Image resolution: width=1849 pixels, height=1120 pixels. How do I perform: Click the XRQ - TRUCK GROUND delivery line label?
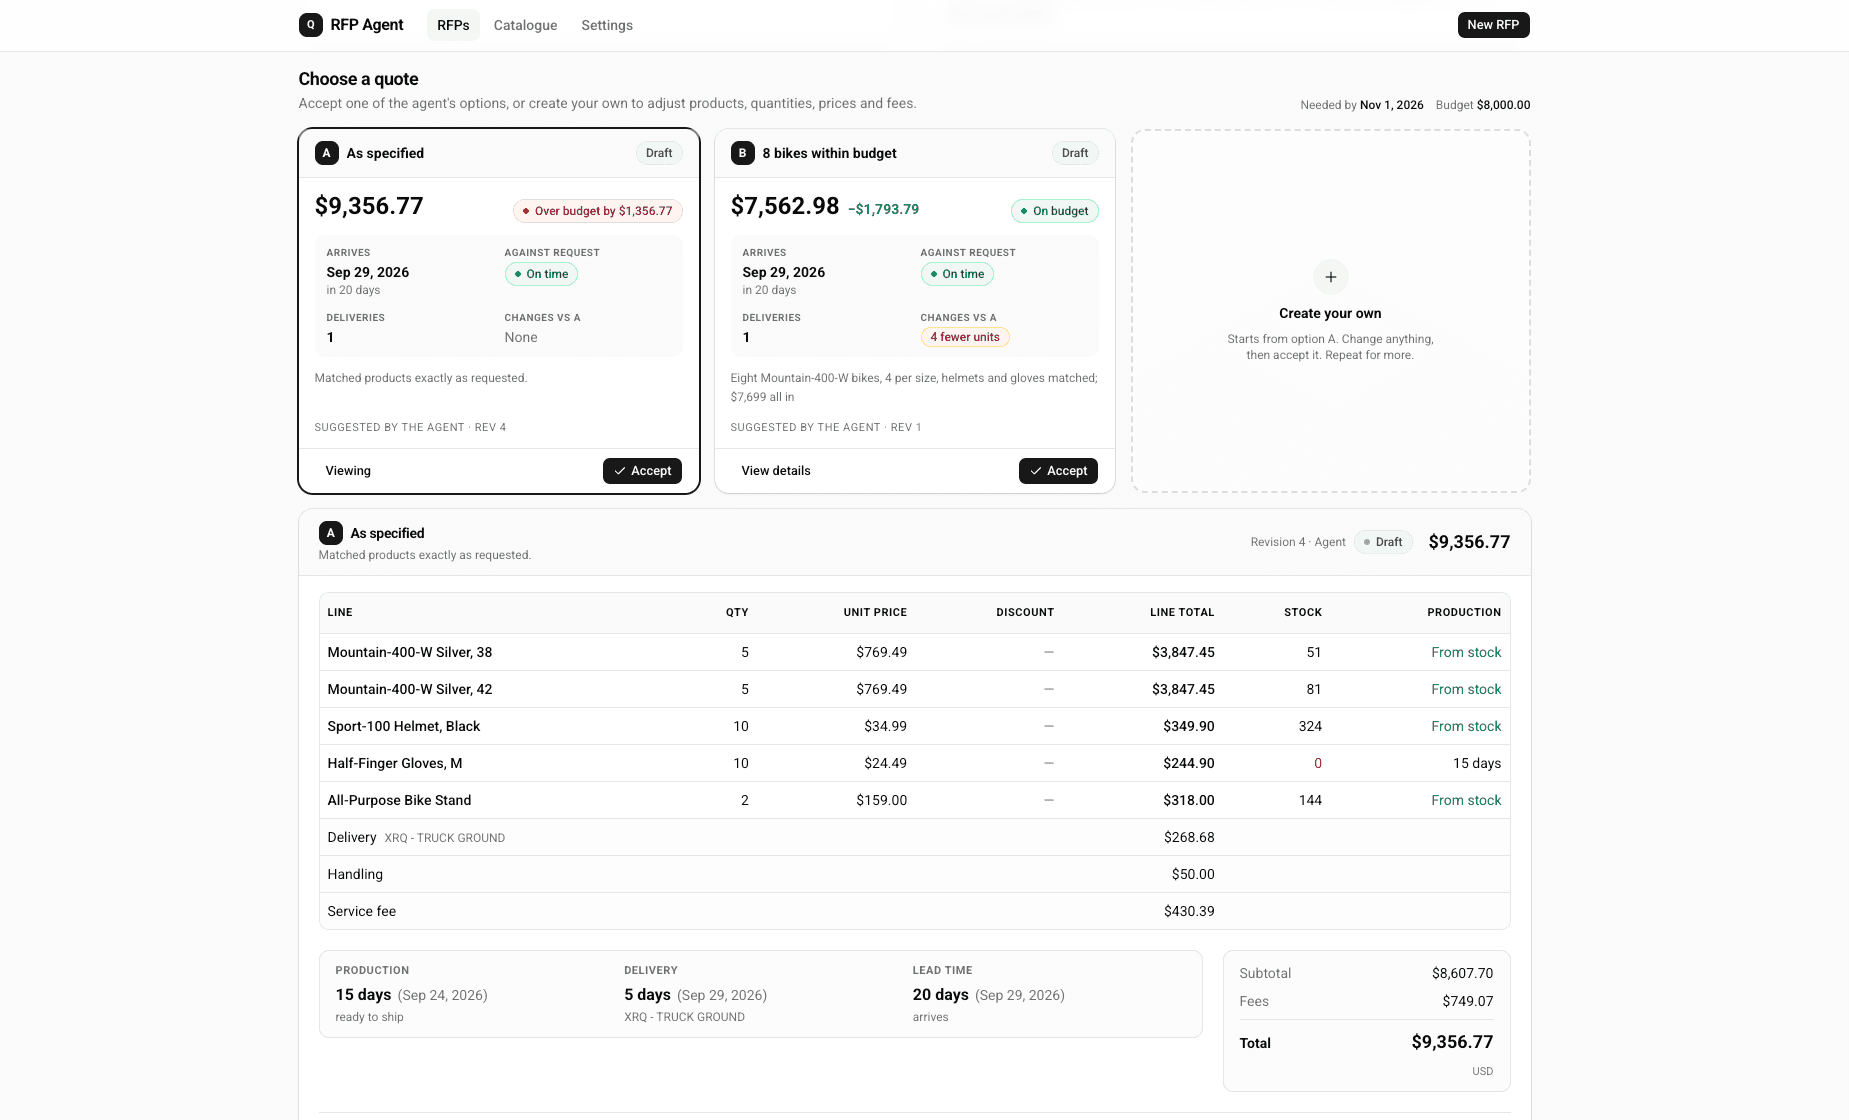(x=445, y=838)
